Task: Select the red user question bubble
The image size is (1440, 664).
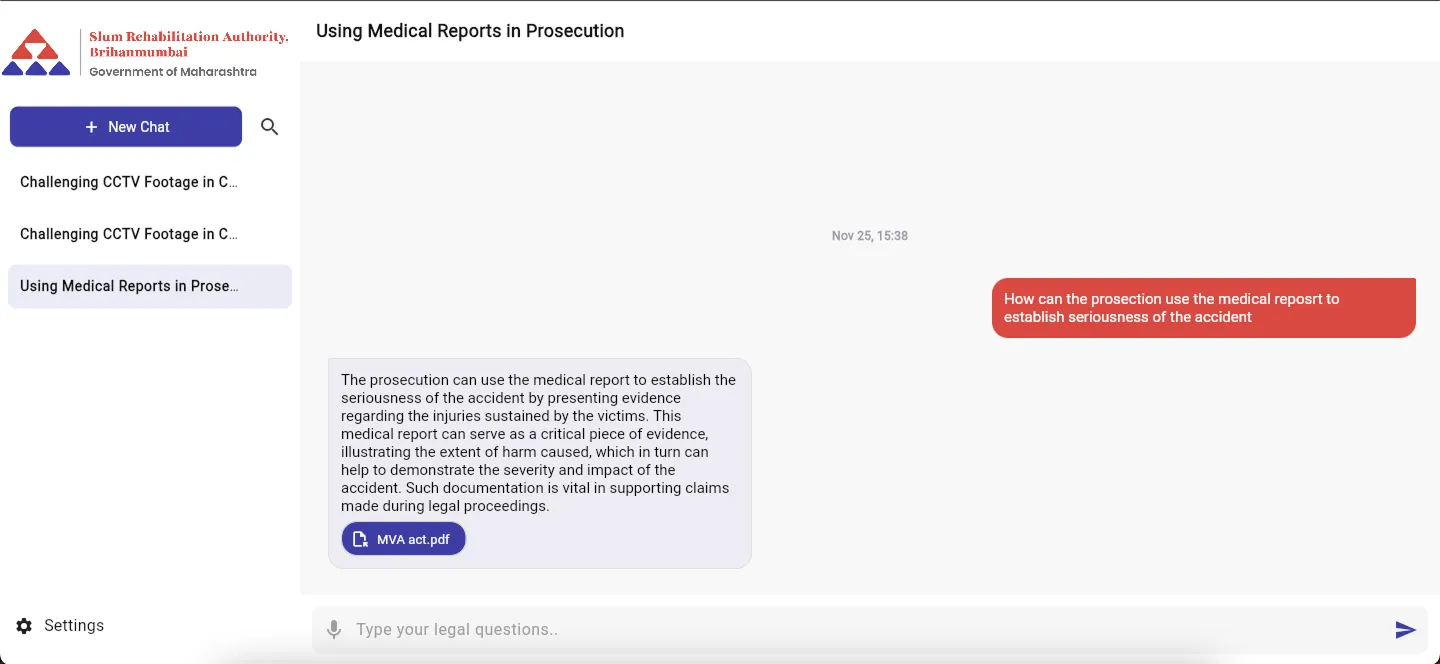Action: 1203,307
